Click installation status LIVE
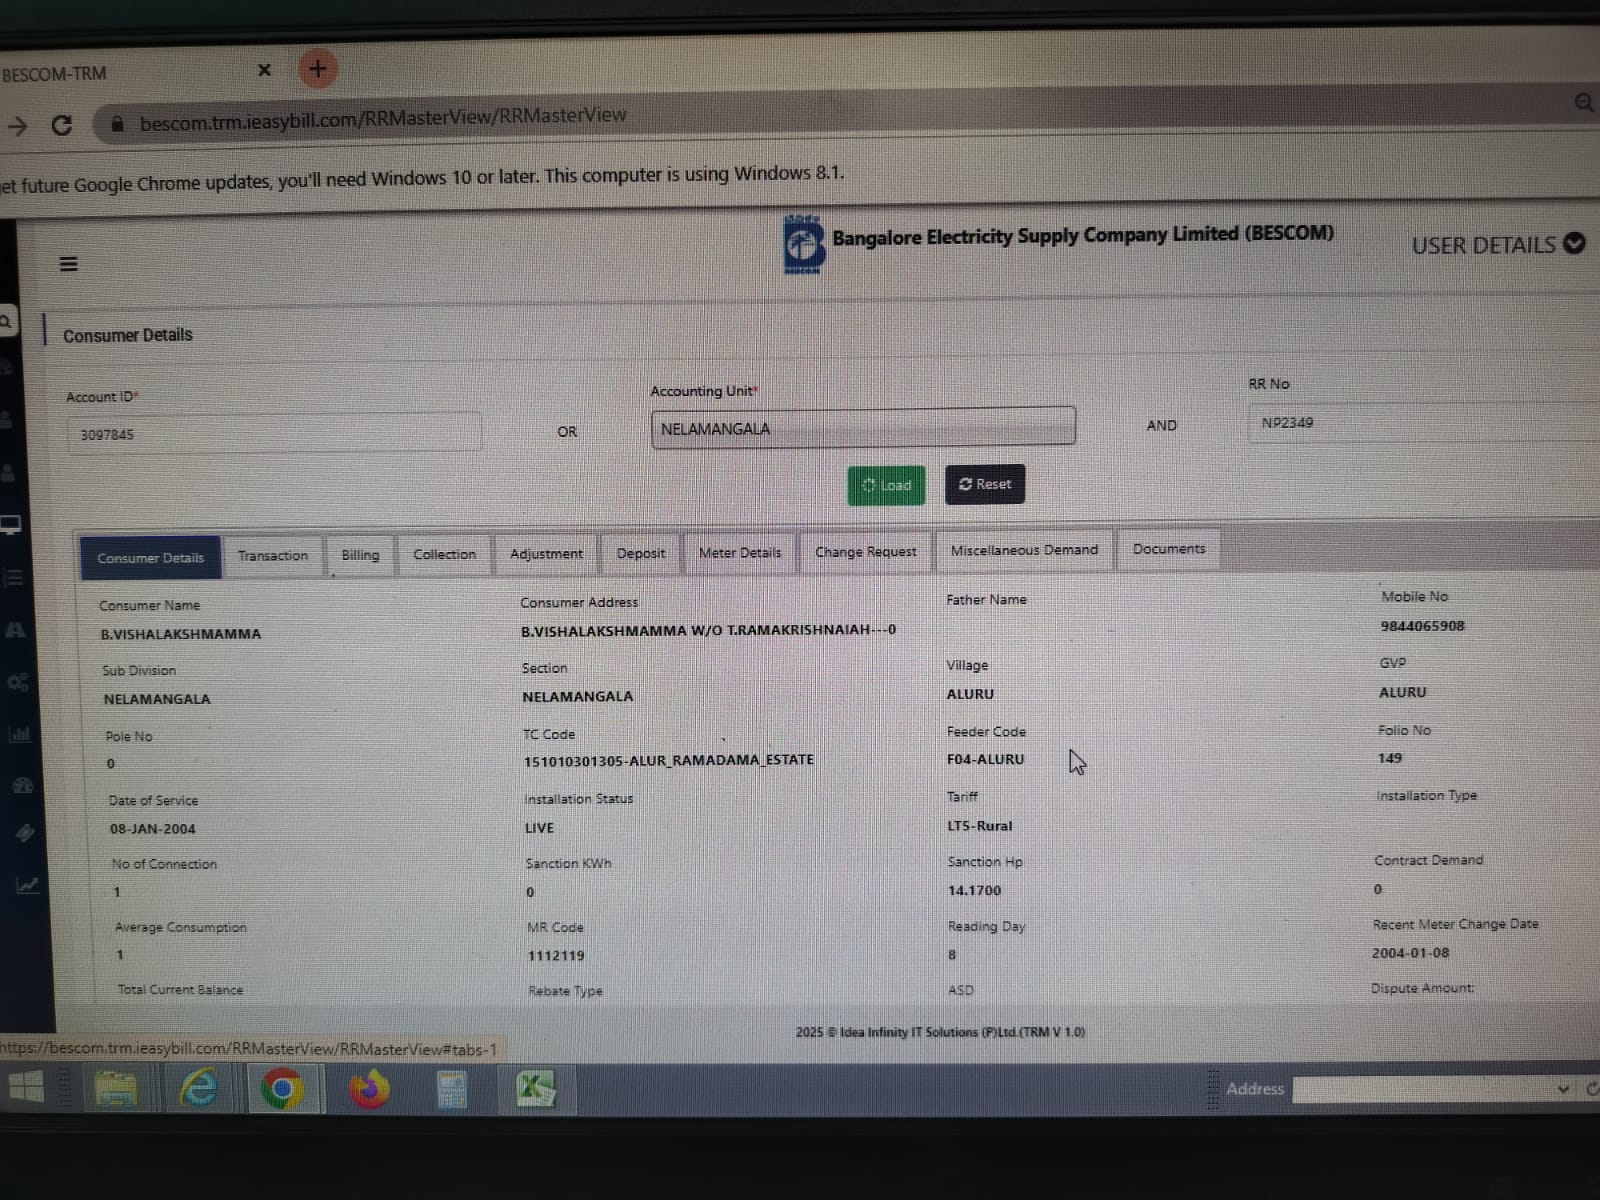Image resolution: width=1600 pixels, height=1200 pixels. (x=539, y=828)
